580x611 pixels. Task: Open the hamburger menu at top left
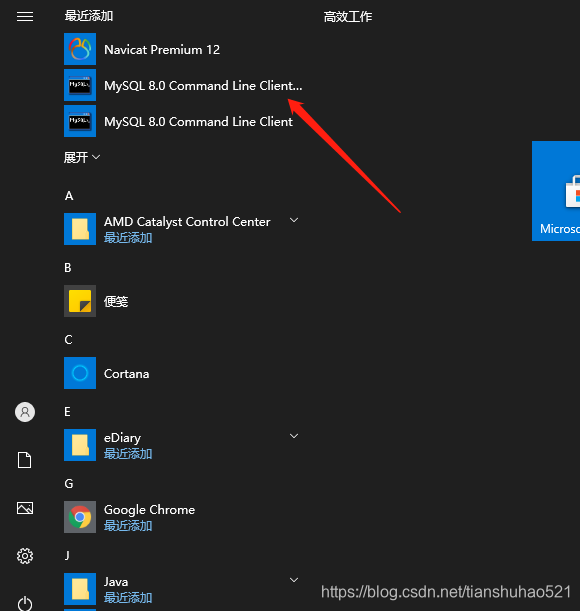(x=25, y=17)
